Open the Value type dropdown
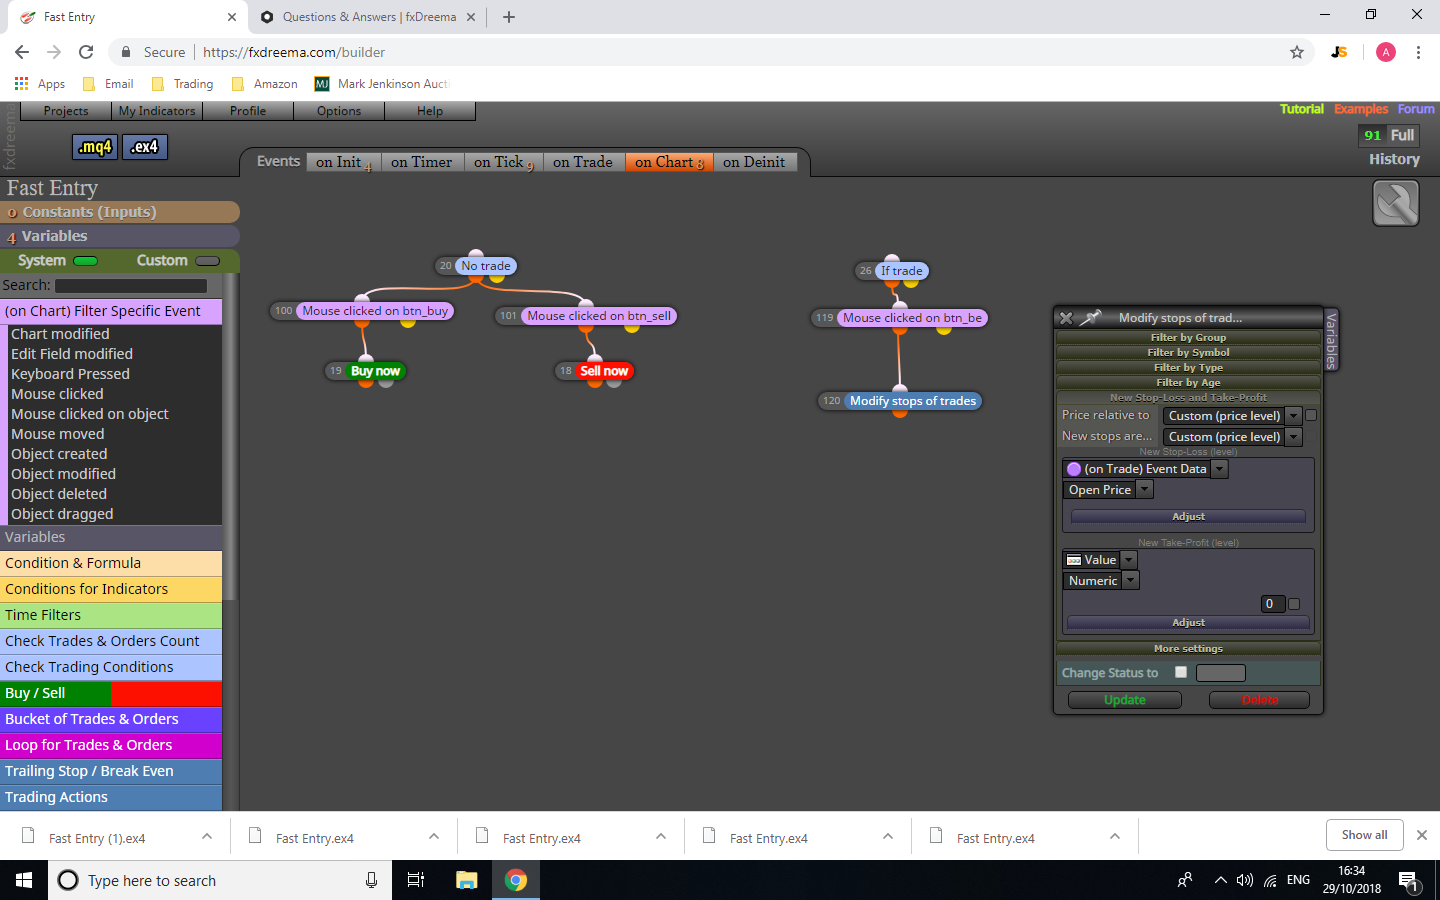Image resolution: width=1440 pixels, height=900 pixels. [1100, 560]
